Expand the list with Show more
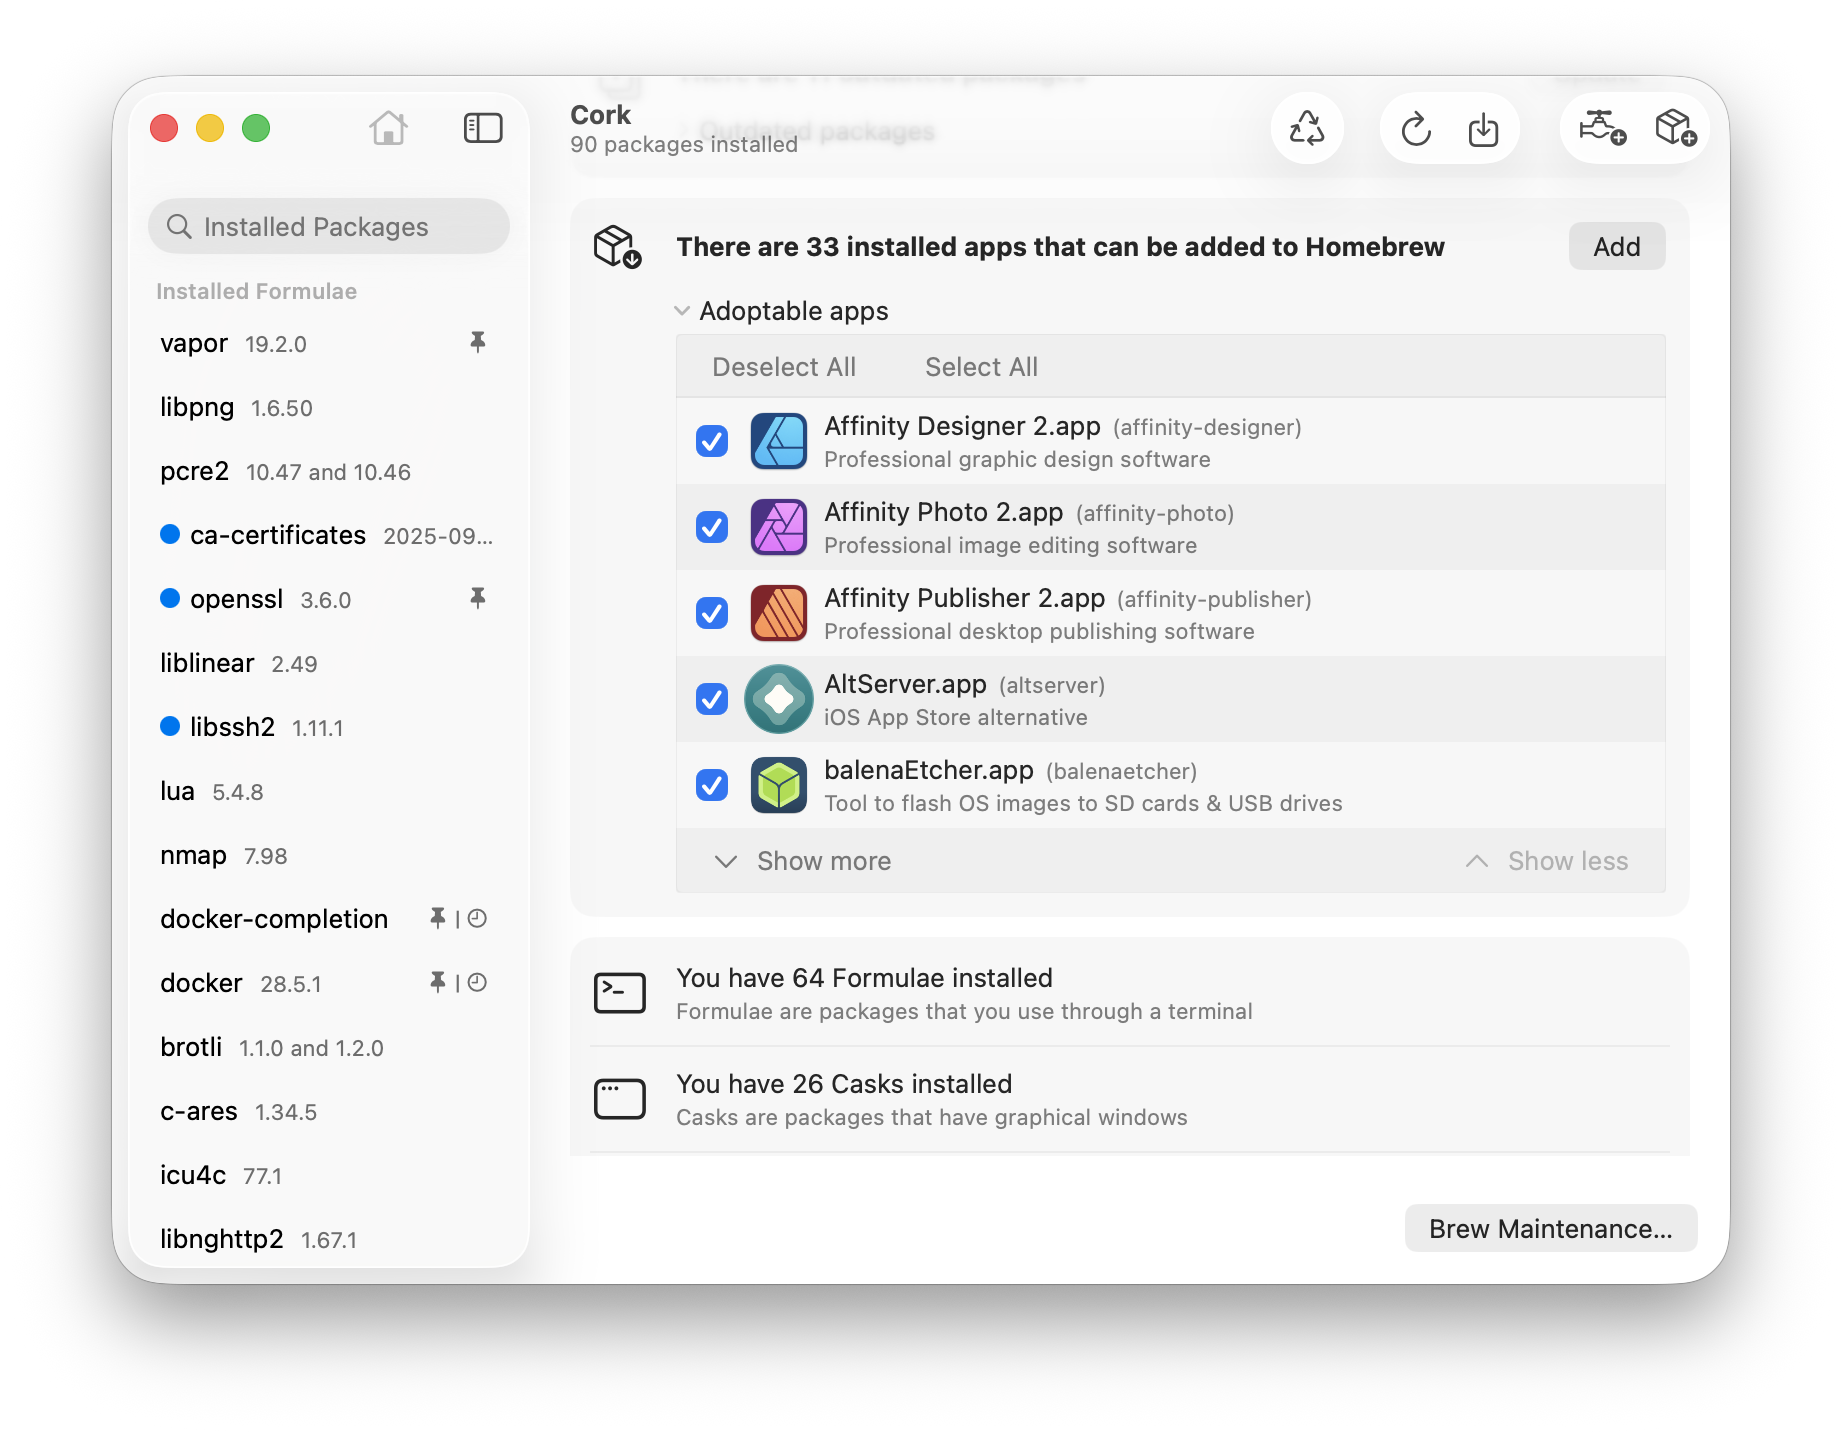This screenshot has height=1432, width=1842. point(804,861)
